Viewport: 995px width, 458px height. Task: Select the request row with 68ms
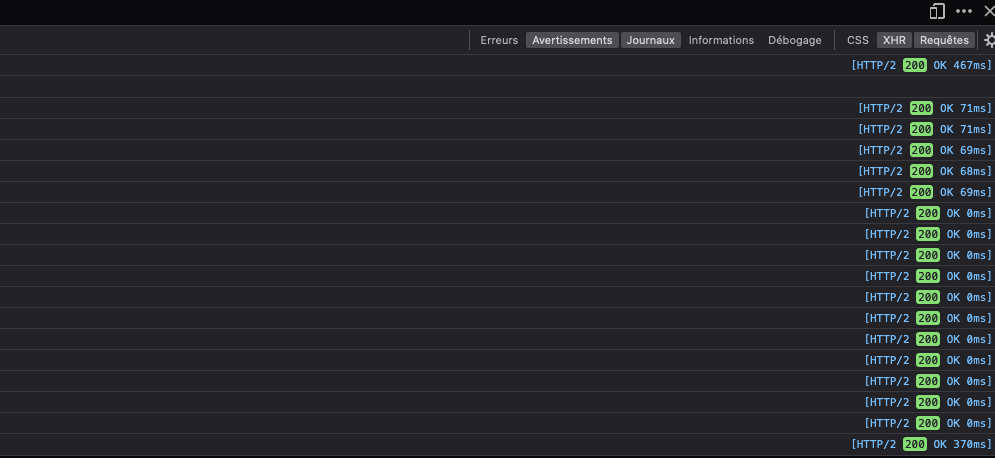click(x=498, y=171)
